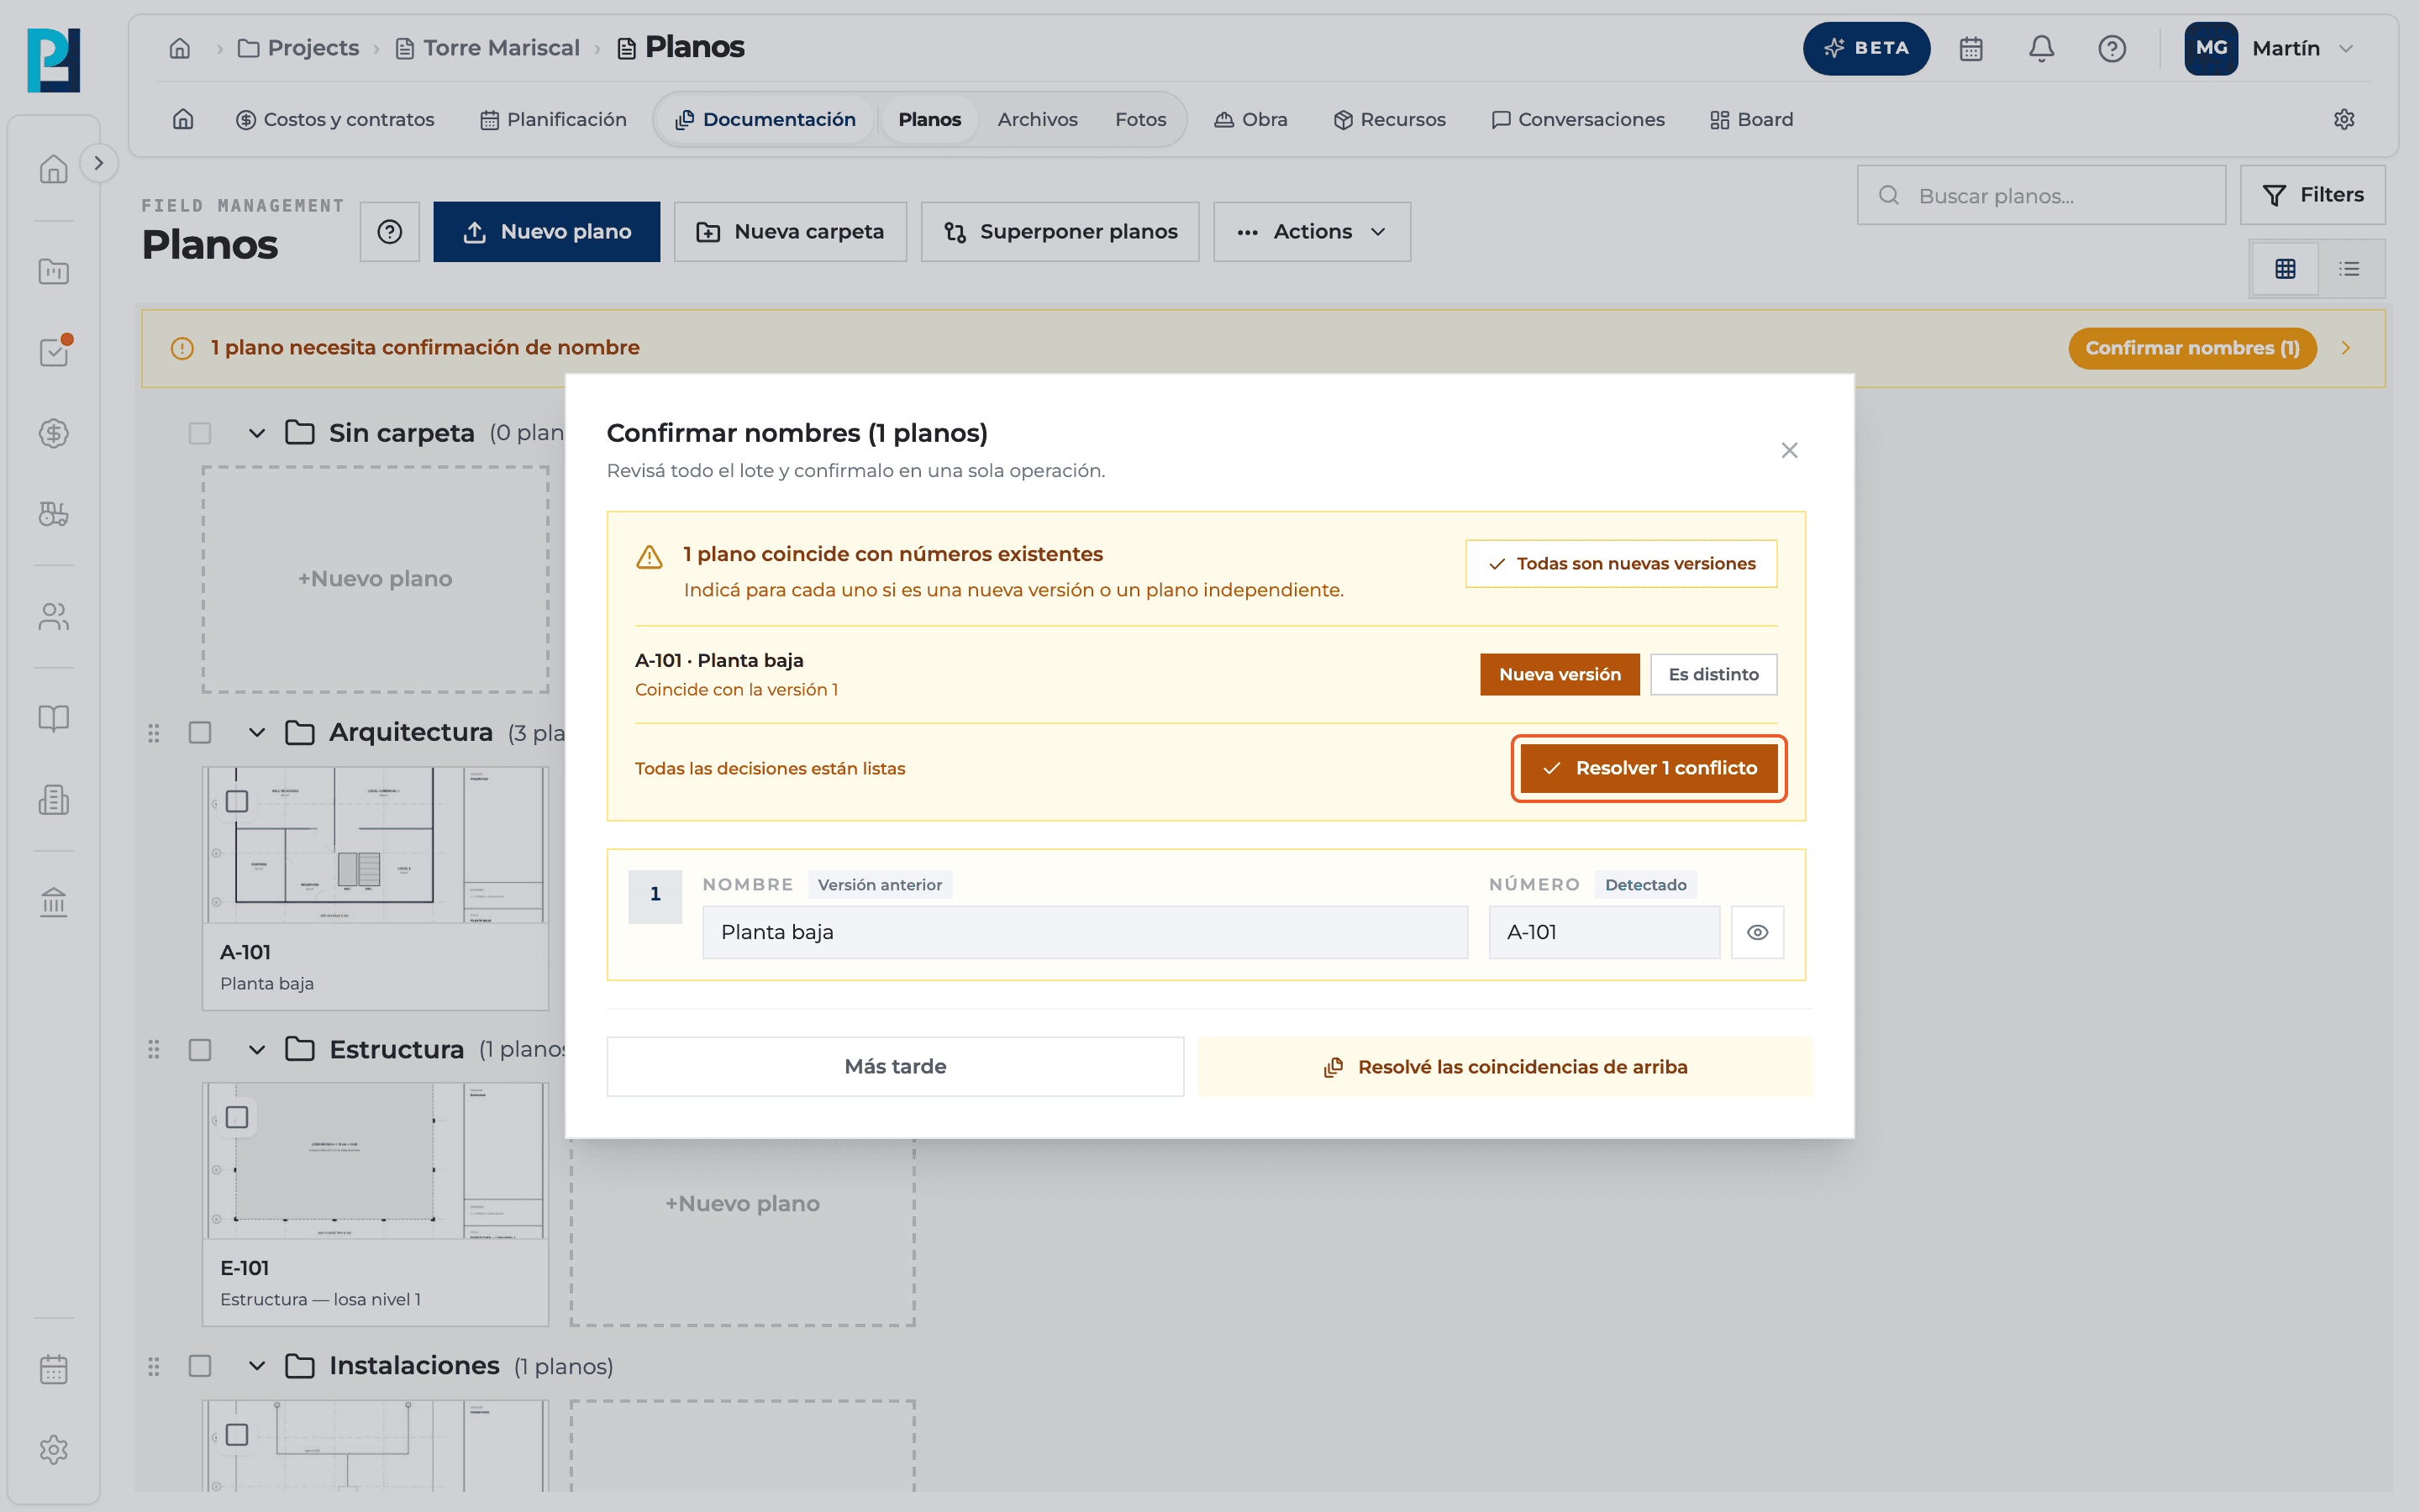Select the E-101 plan thumbnail checkbox
The image size is (2420, 1512).
237,1117
